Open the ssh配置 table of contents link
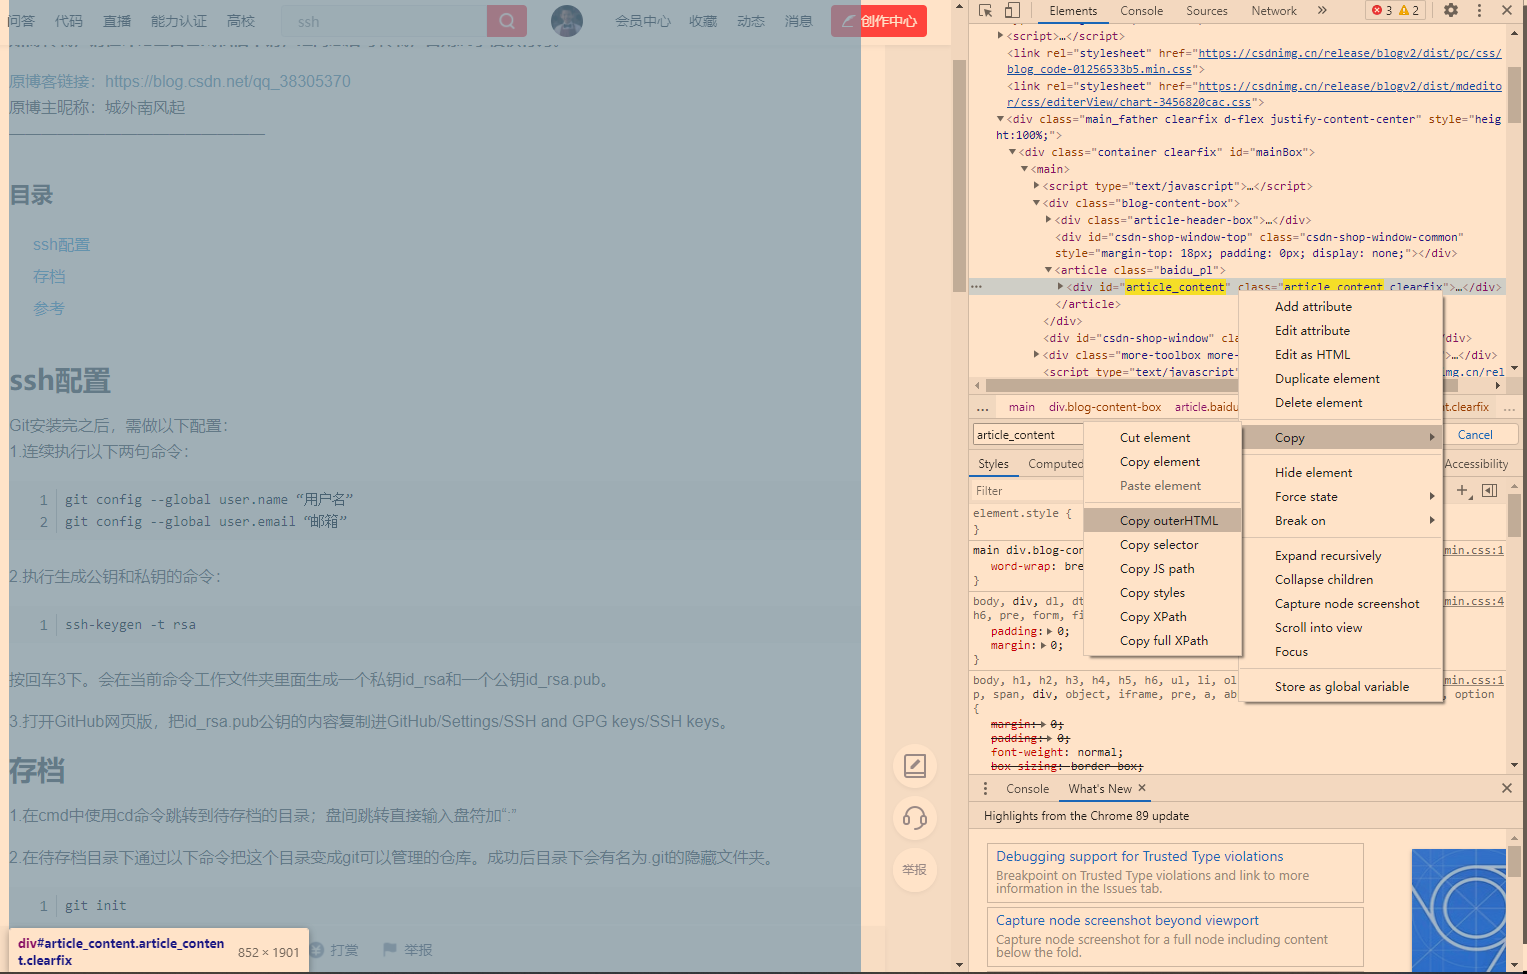This screenshot has height=974, width=1527. click(61, 245)
